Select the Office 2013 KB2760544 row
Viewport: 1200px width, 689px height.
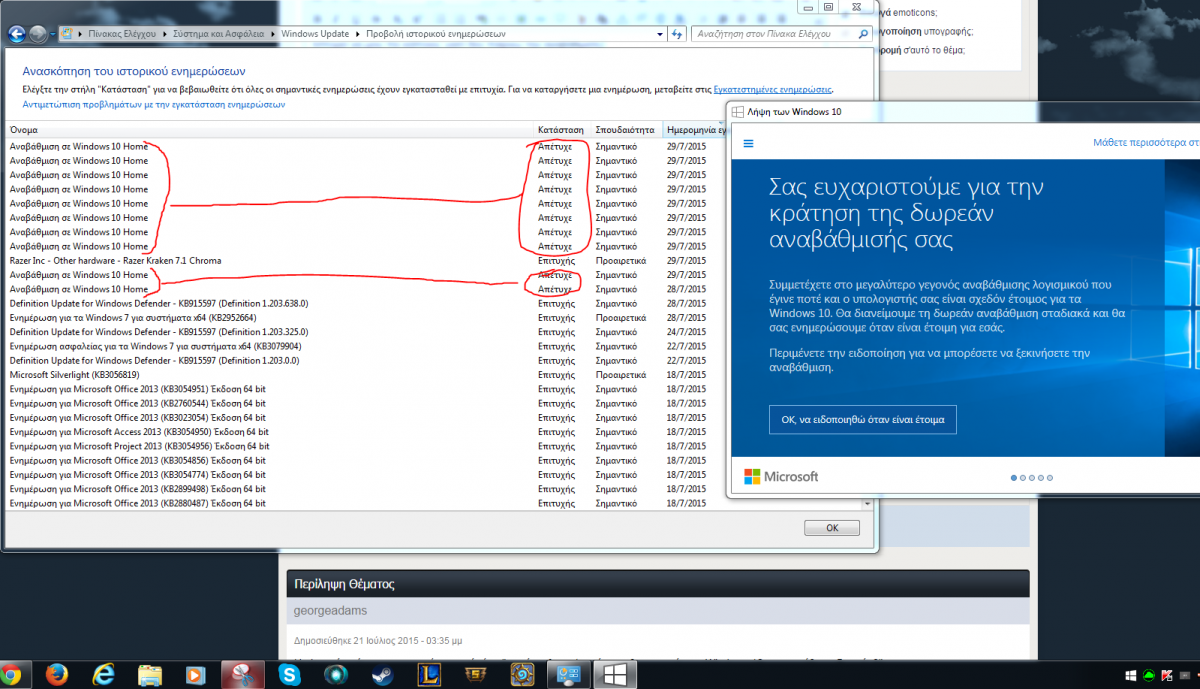366,403
